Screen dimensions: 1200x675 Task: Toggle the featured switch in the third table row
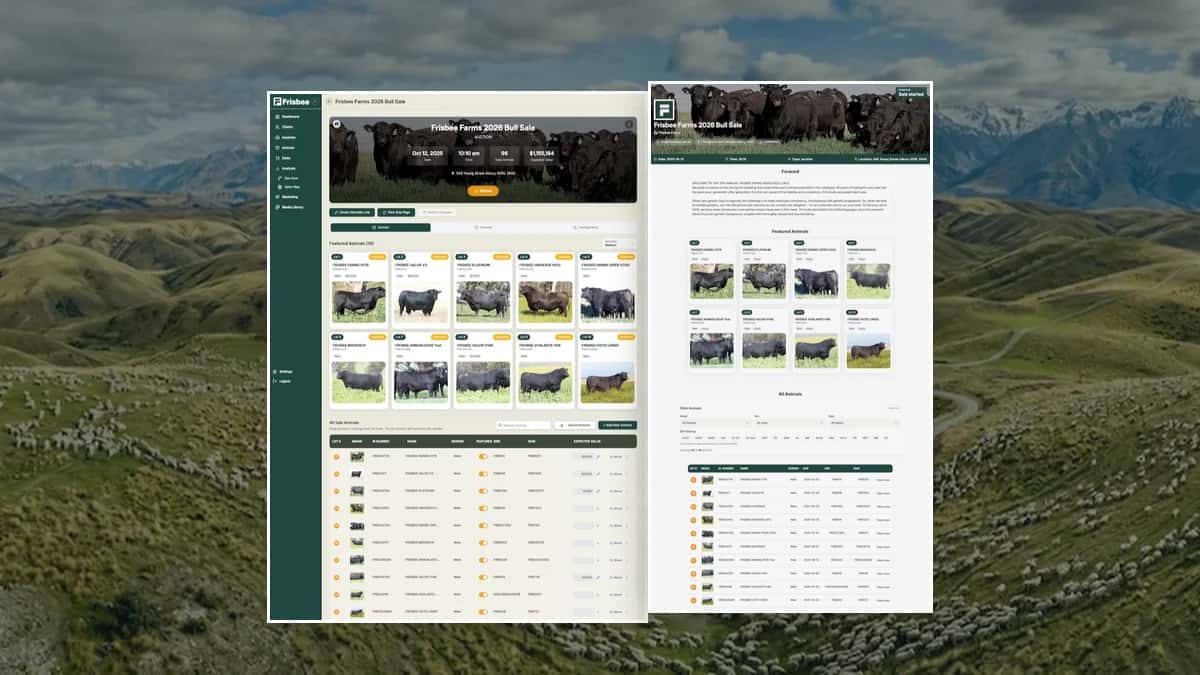point(483,491)
